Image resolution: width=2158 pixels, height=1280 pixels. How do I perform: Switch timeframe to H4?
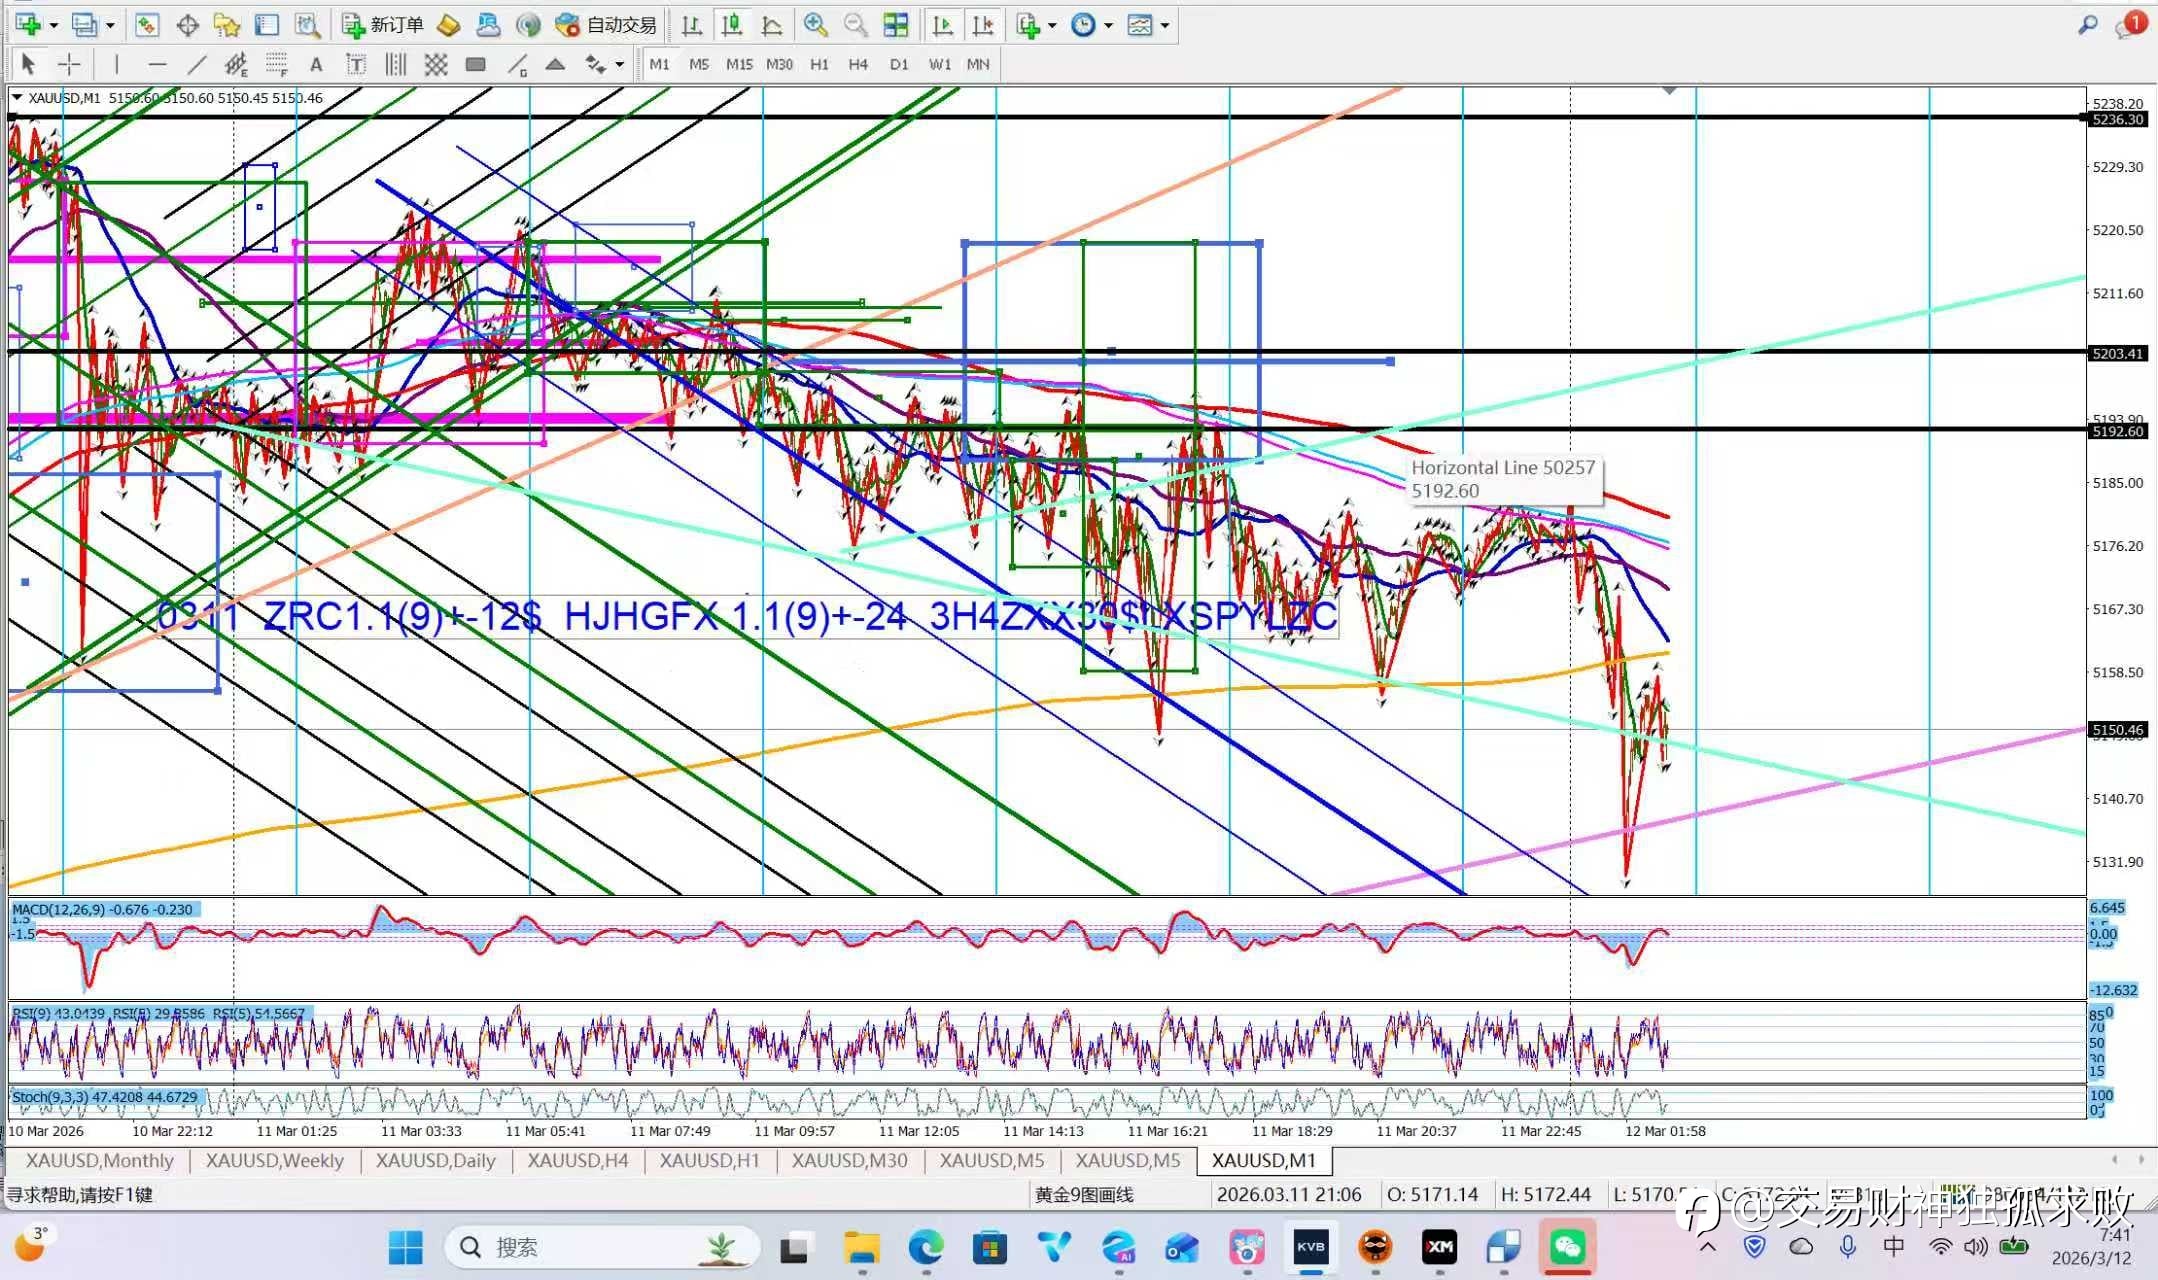858,64
